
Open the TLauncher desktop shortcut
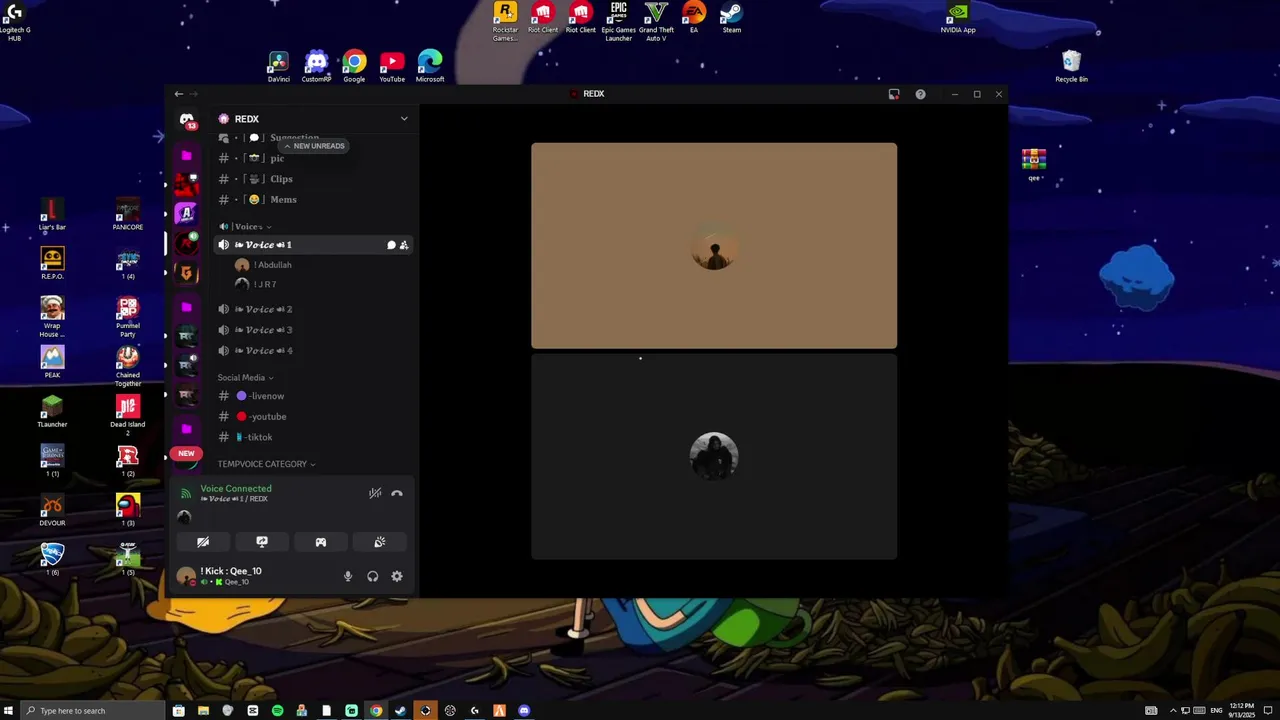pos(52,411)
